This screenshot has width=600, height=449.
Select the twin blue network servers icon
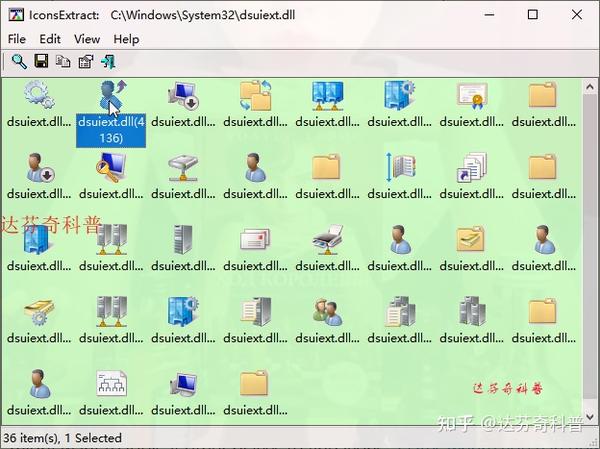pos(327,95)
